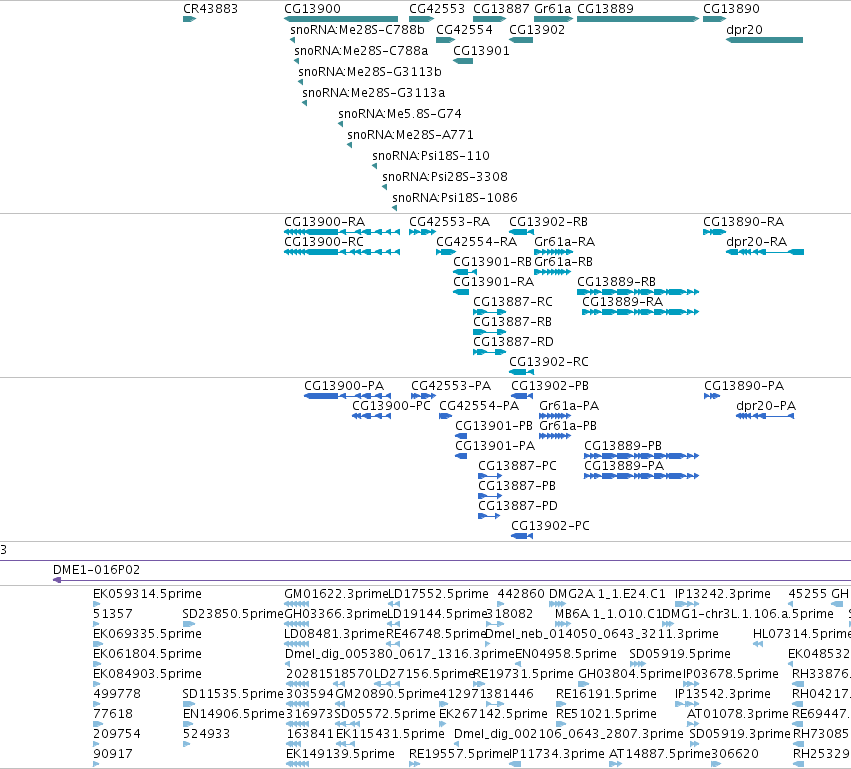
Task: Select transcript CG13887-RB
Action: [512, 322]
